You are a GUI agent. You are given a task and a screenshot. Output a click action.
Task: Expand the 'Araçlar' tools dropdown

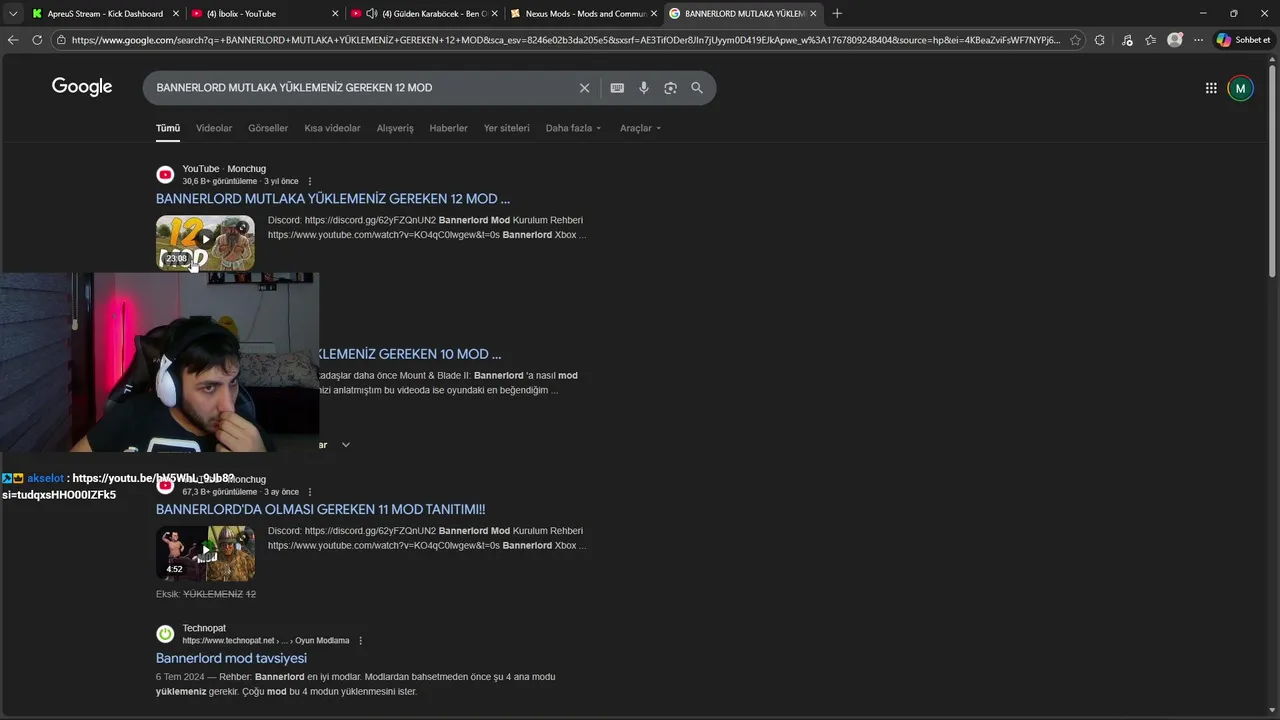641,128
